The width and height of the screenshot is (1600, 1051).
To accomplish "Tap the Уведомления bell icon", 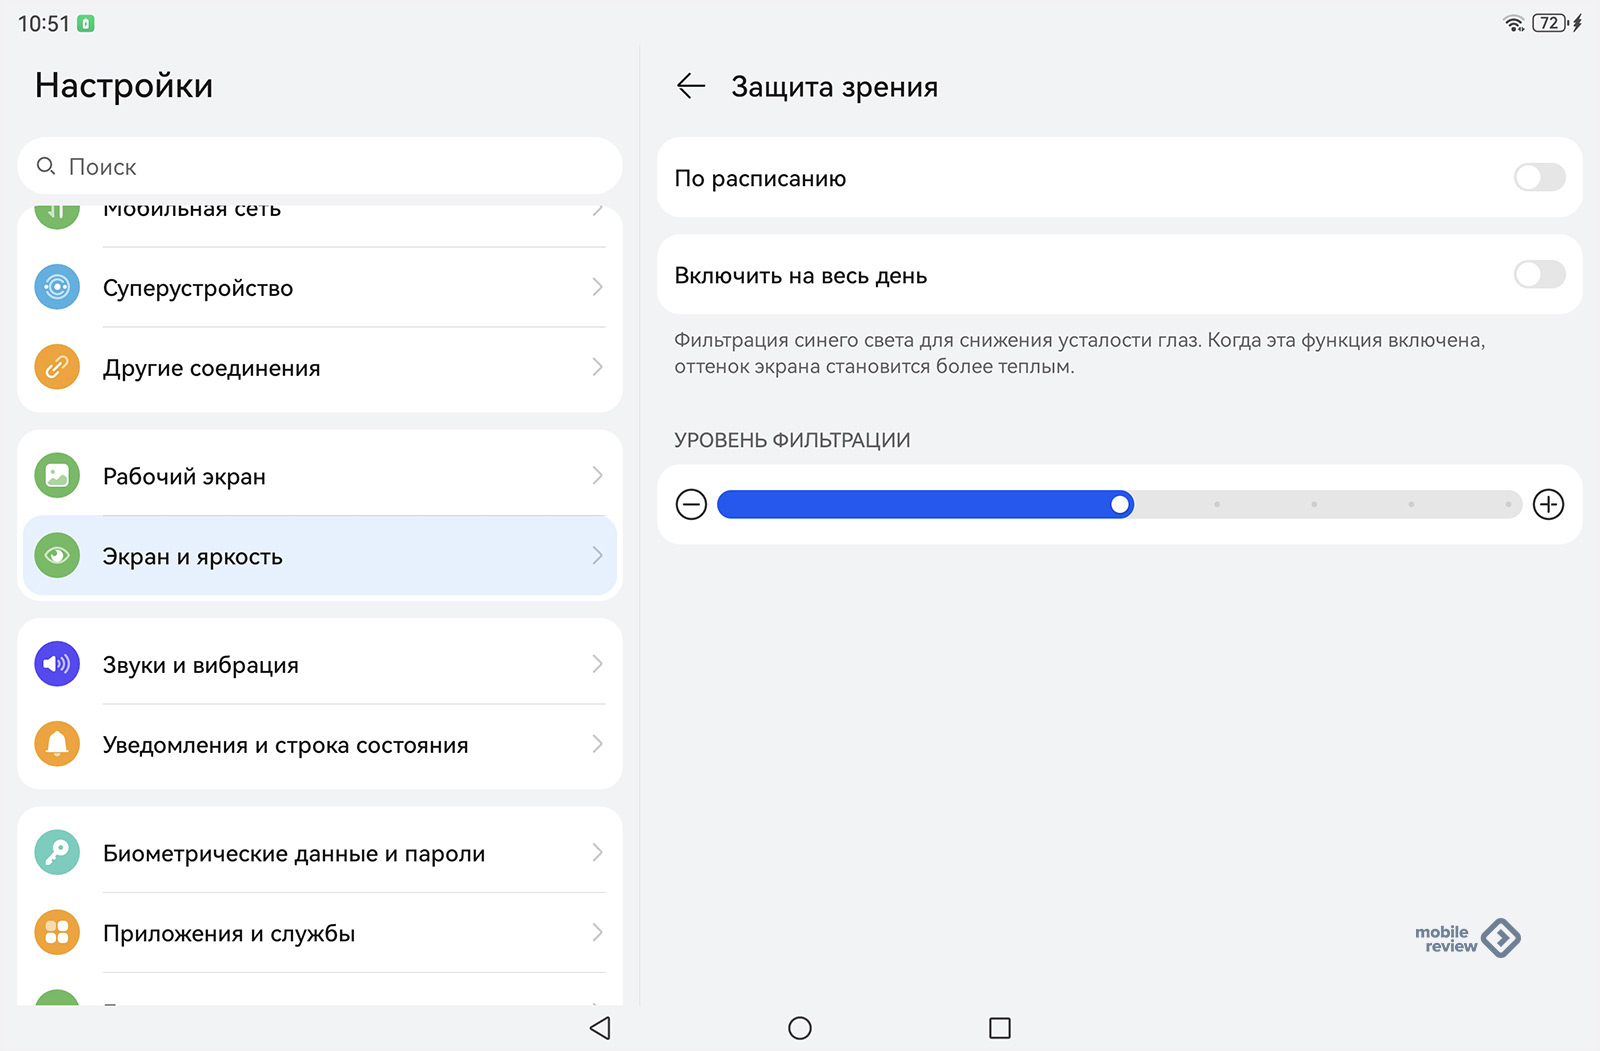I will [57, 744].
